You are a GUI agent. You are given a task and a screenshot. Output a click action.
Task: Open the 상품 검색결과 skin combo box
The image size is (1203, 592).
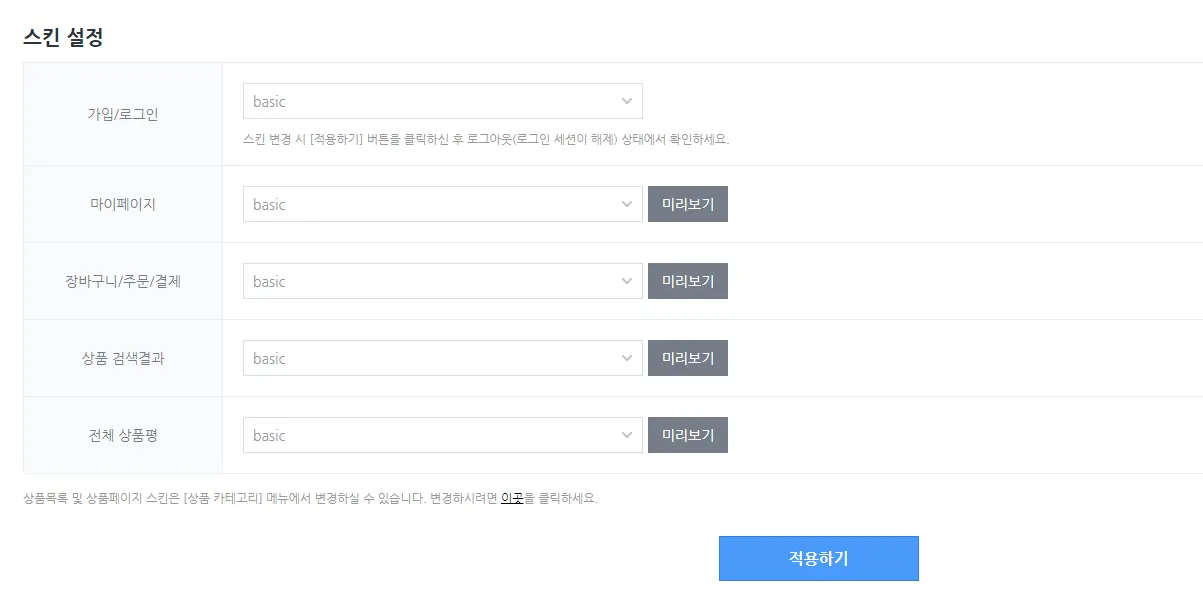click(442, 358)
